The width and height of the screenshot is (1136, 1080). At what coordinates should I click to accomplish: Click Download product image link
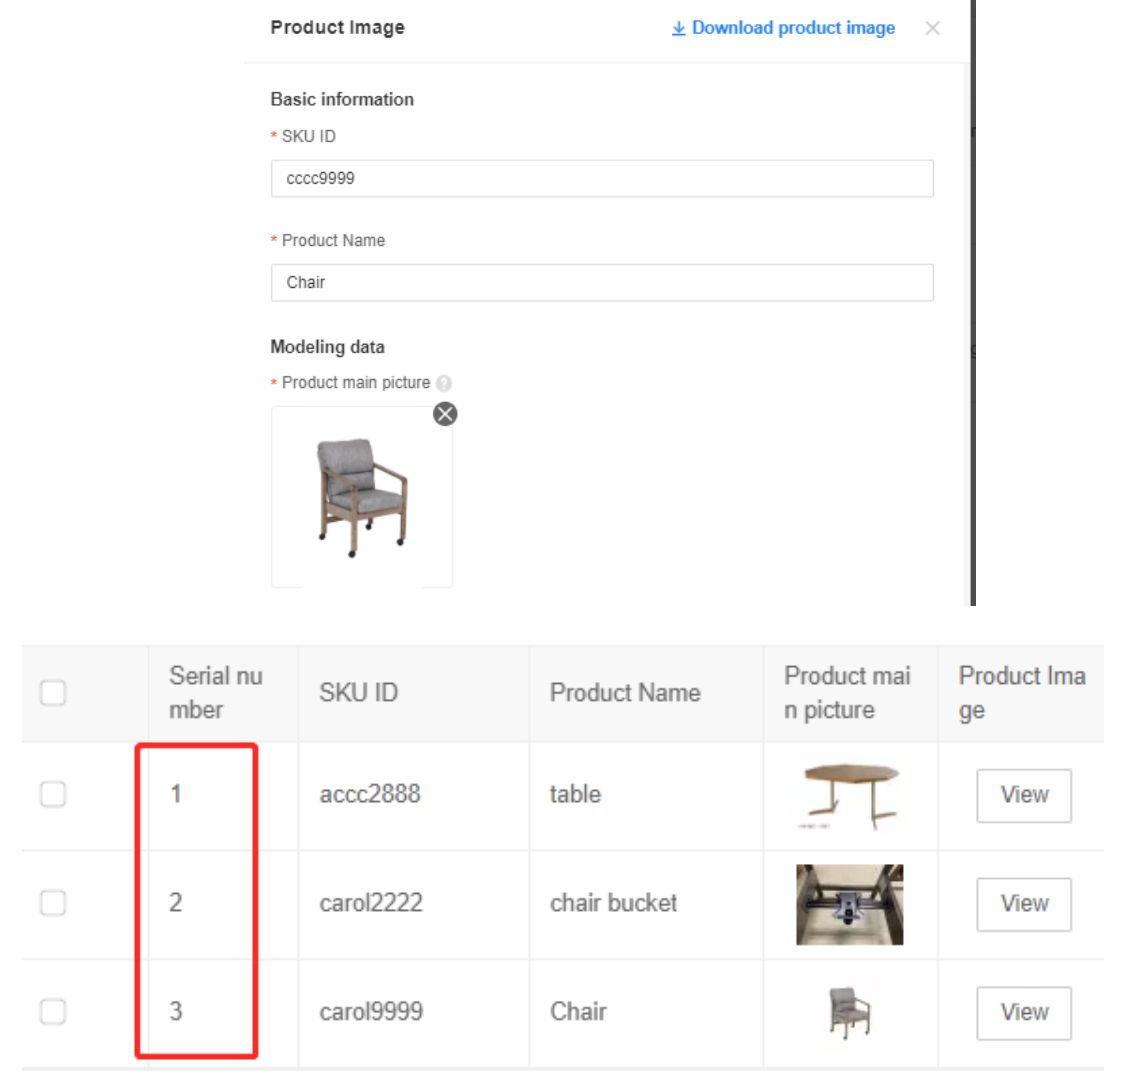(793, 28)
